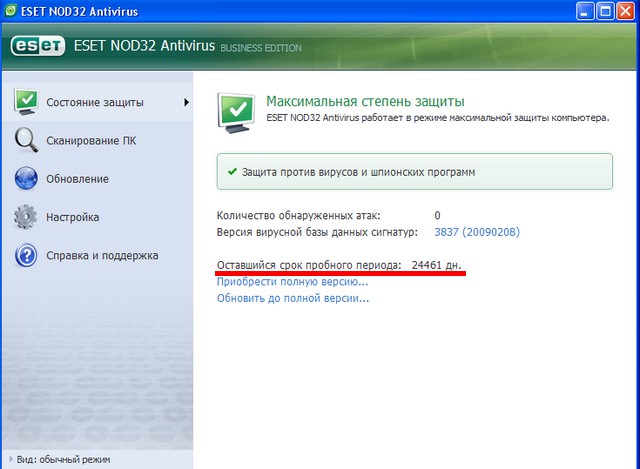Click the Обновление globe icon
Image resolution: width=640 pixels, height=469 pixels.
(26, 179)
